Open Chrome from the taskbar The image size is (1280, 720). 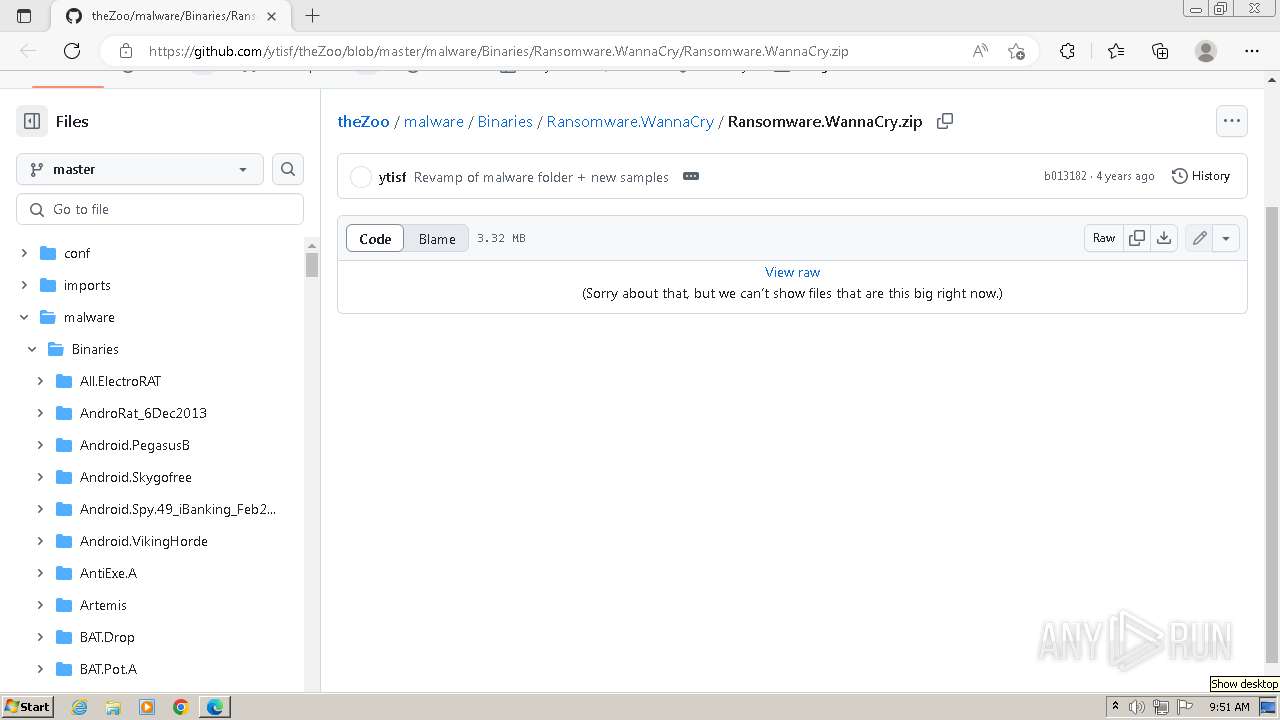click(x=181, y=707)
